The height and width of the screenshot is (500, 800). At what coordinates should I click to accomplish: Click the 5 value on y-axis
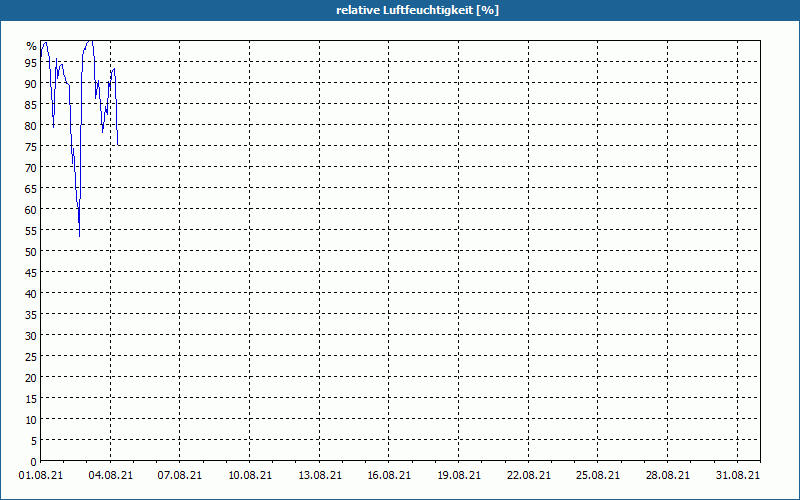(x=34, y=440)
